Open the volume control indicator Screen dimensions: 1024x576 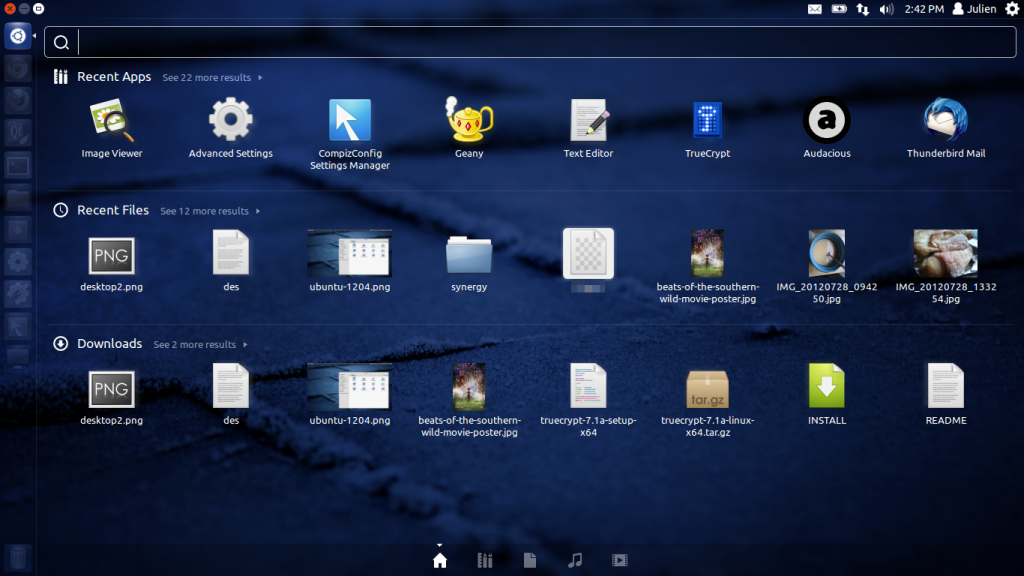pos(886,9)
